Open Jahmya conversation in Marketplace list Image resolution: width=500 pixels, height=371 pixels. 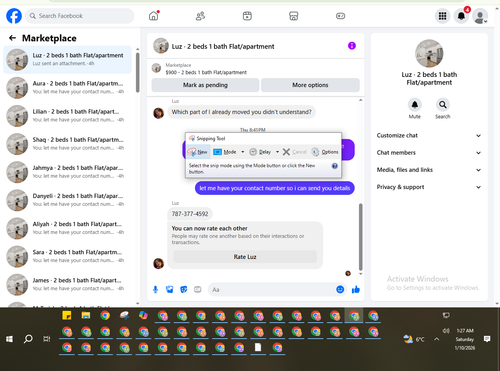tap(67, 172)
